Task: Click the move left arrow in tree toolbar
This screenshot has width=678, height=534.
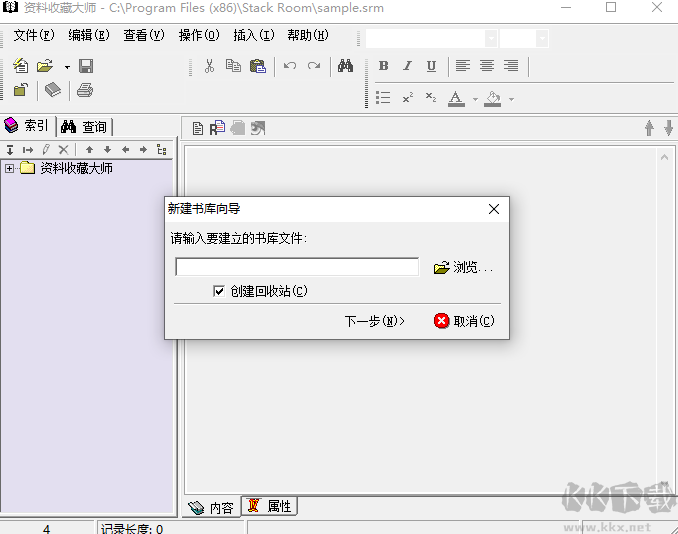Action: click(125, 150)
